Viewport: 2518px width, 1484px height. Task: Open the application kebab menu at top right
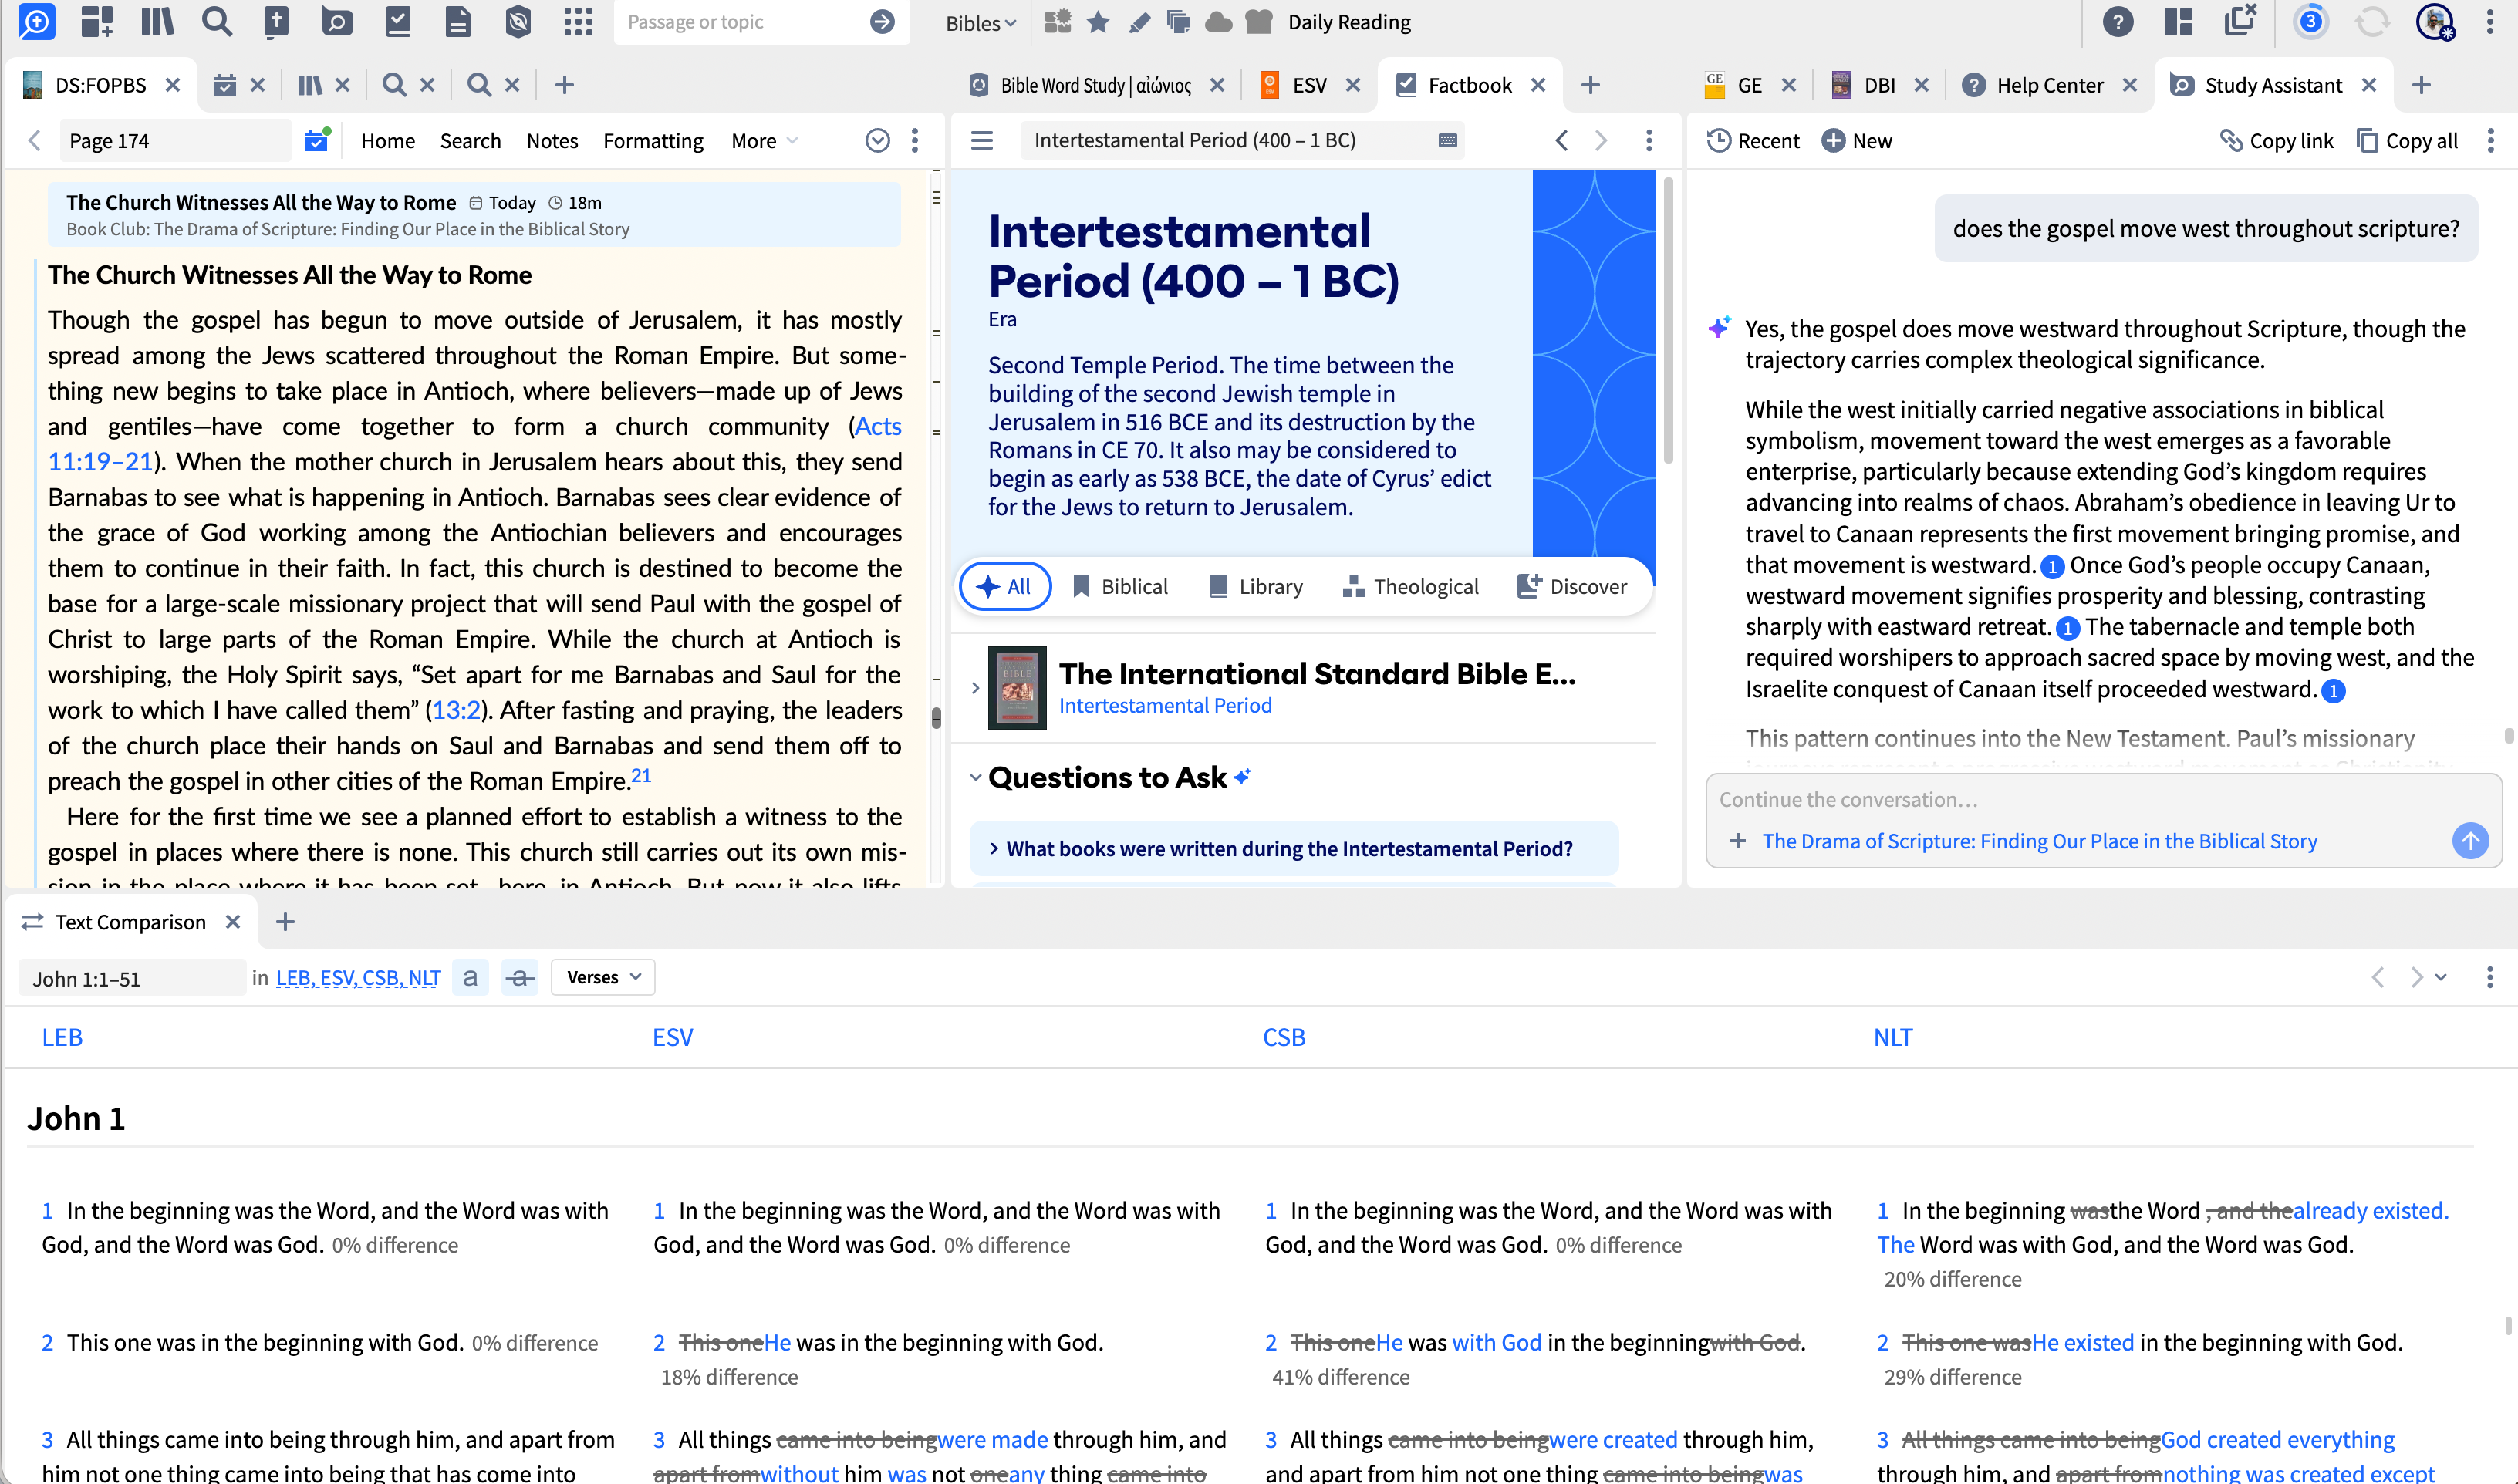click(2490, 21)
